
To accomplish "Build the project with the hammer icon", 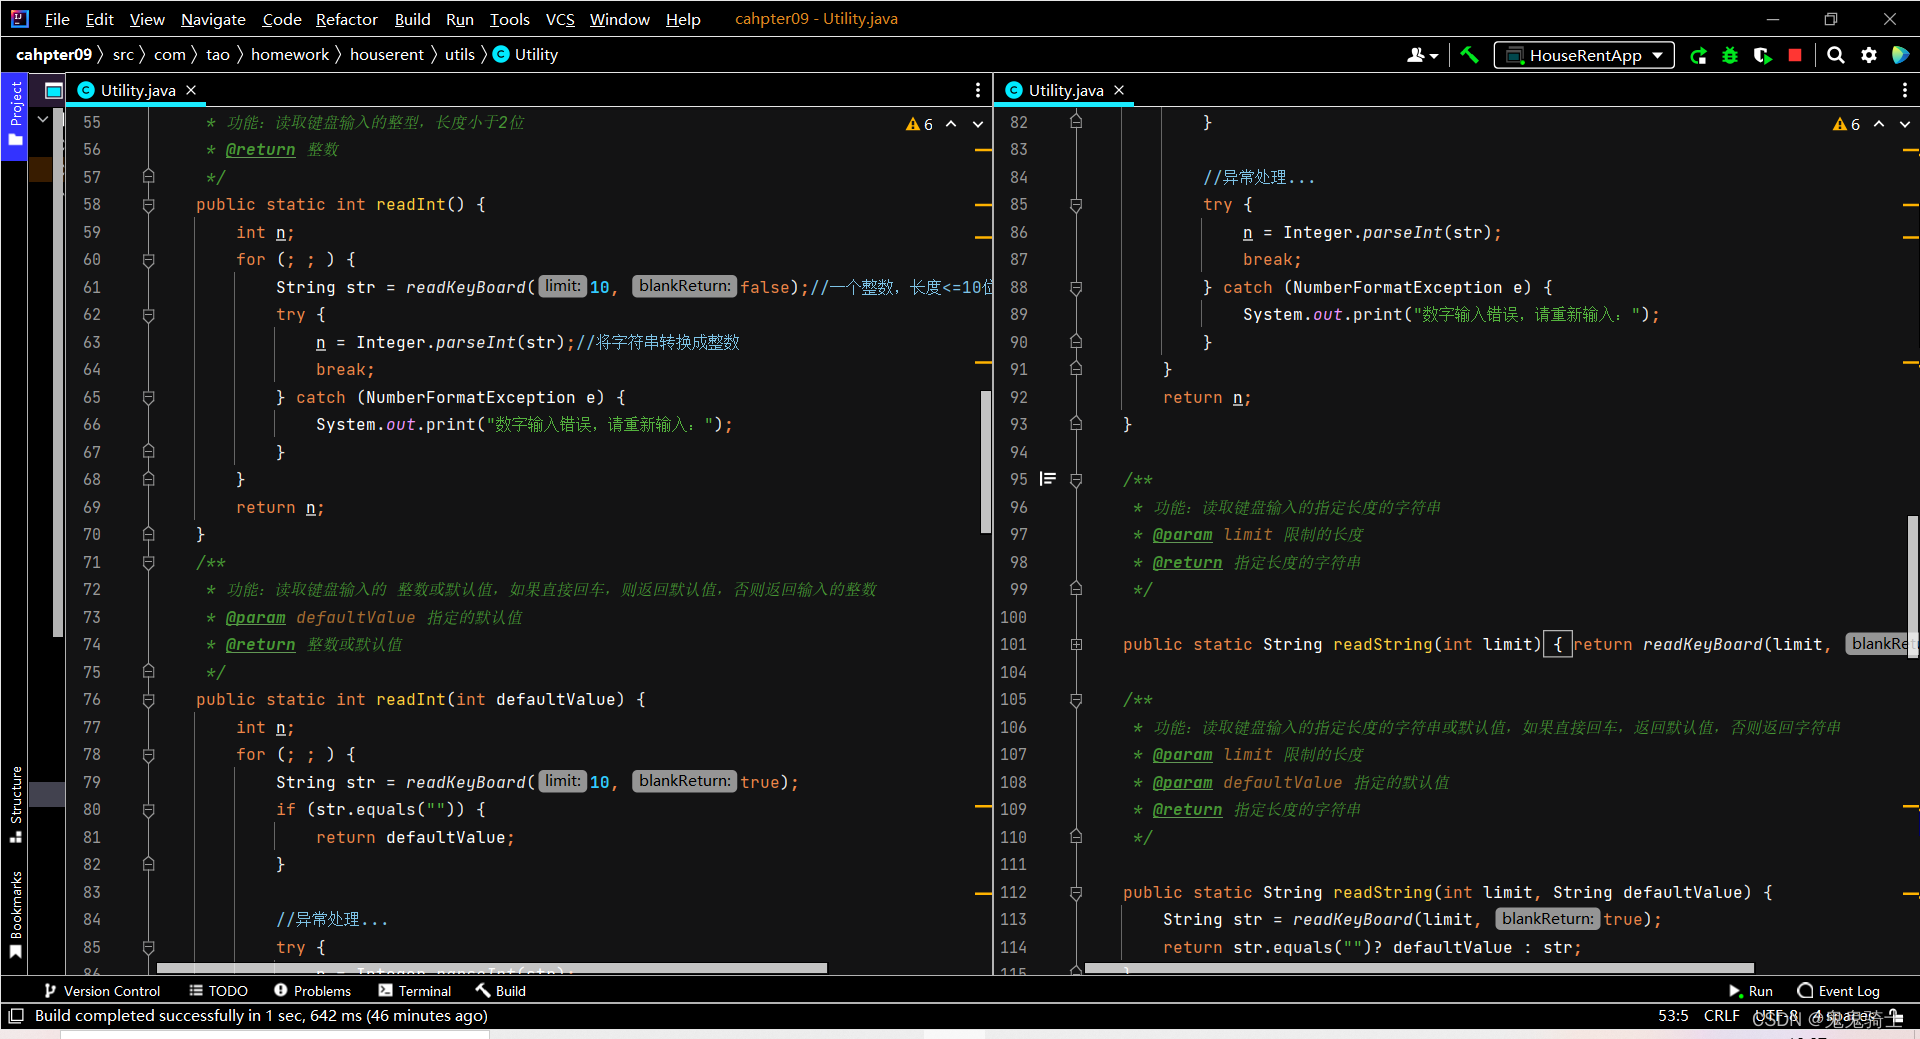I will click(1469, 55).
